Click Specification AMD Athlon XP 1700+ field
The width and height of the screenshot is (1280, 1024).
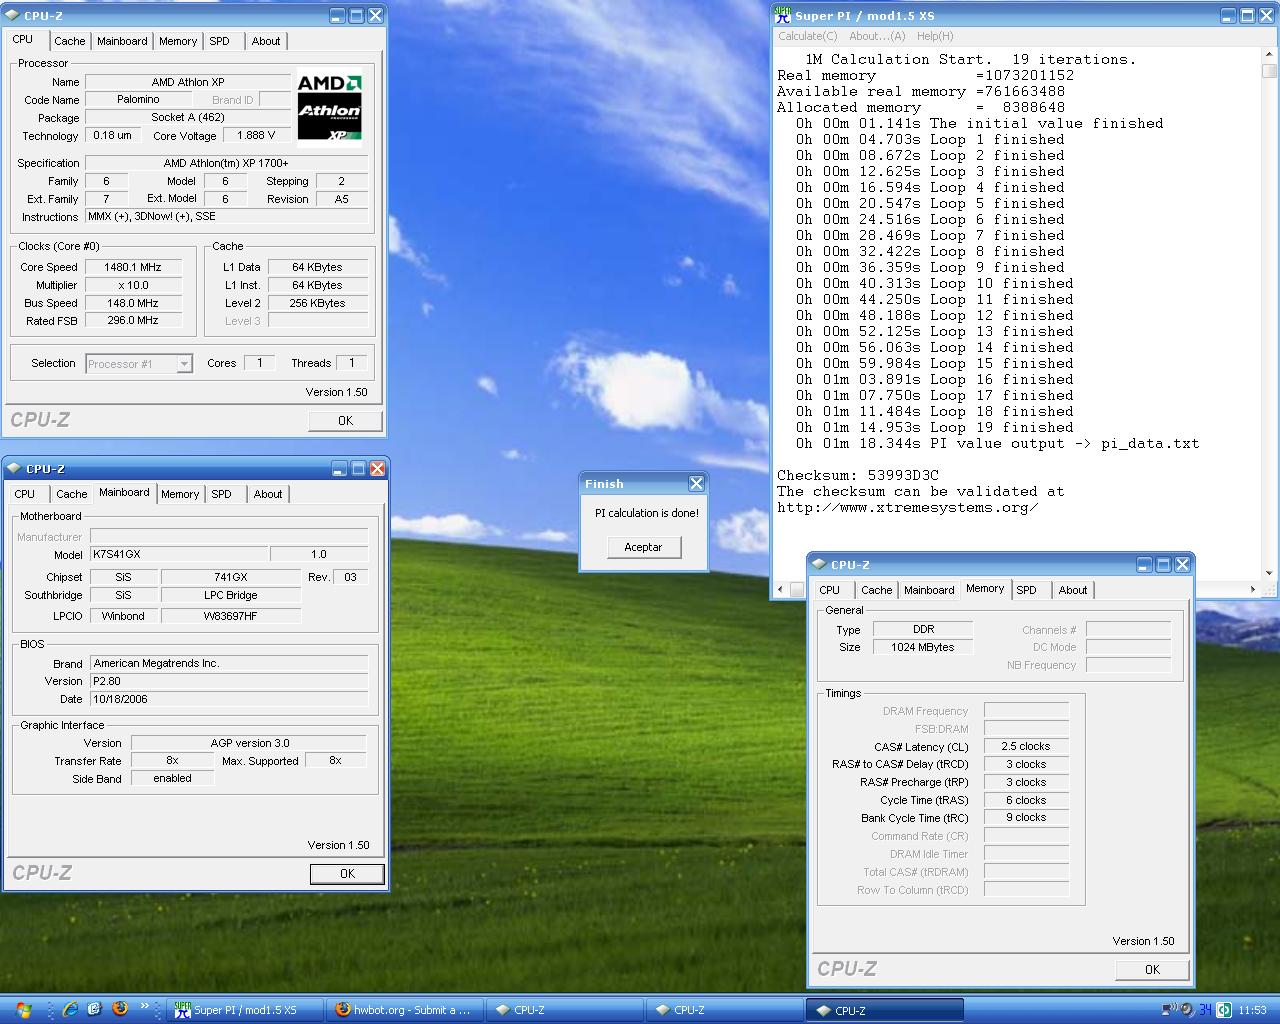tap(226, 163)
